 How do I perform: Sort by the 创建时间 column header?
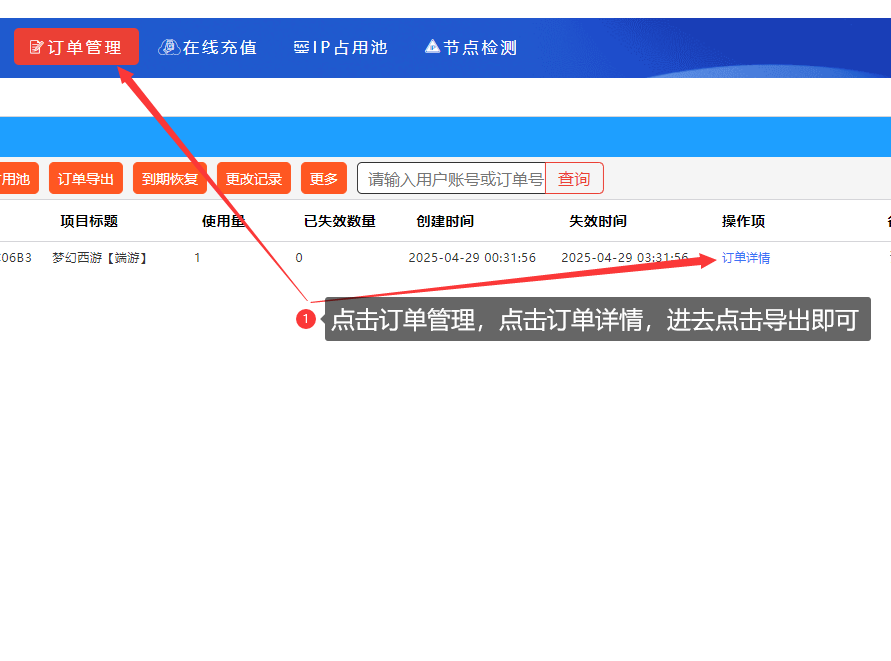pyautogui.click(x=445, y=221)
